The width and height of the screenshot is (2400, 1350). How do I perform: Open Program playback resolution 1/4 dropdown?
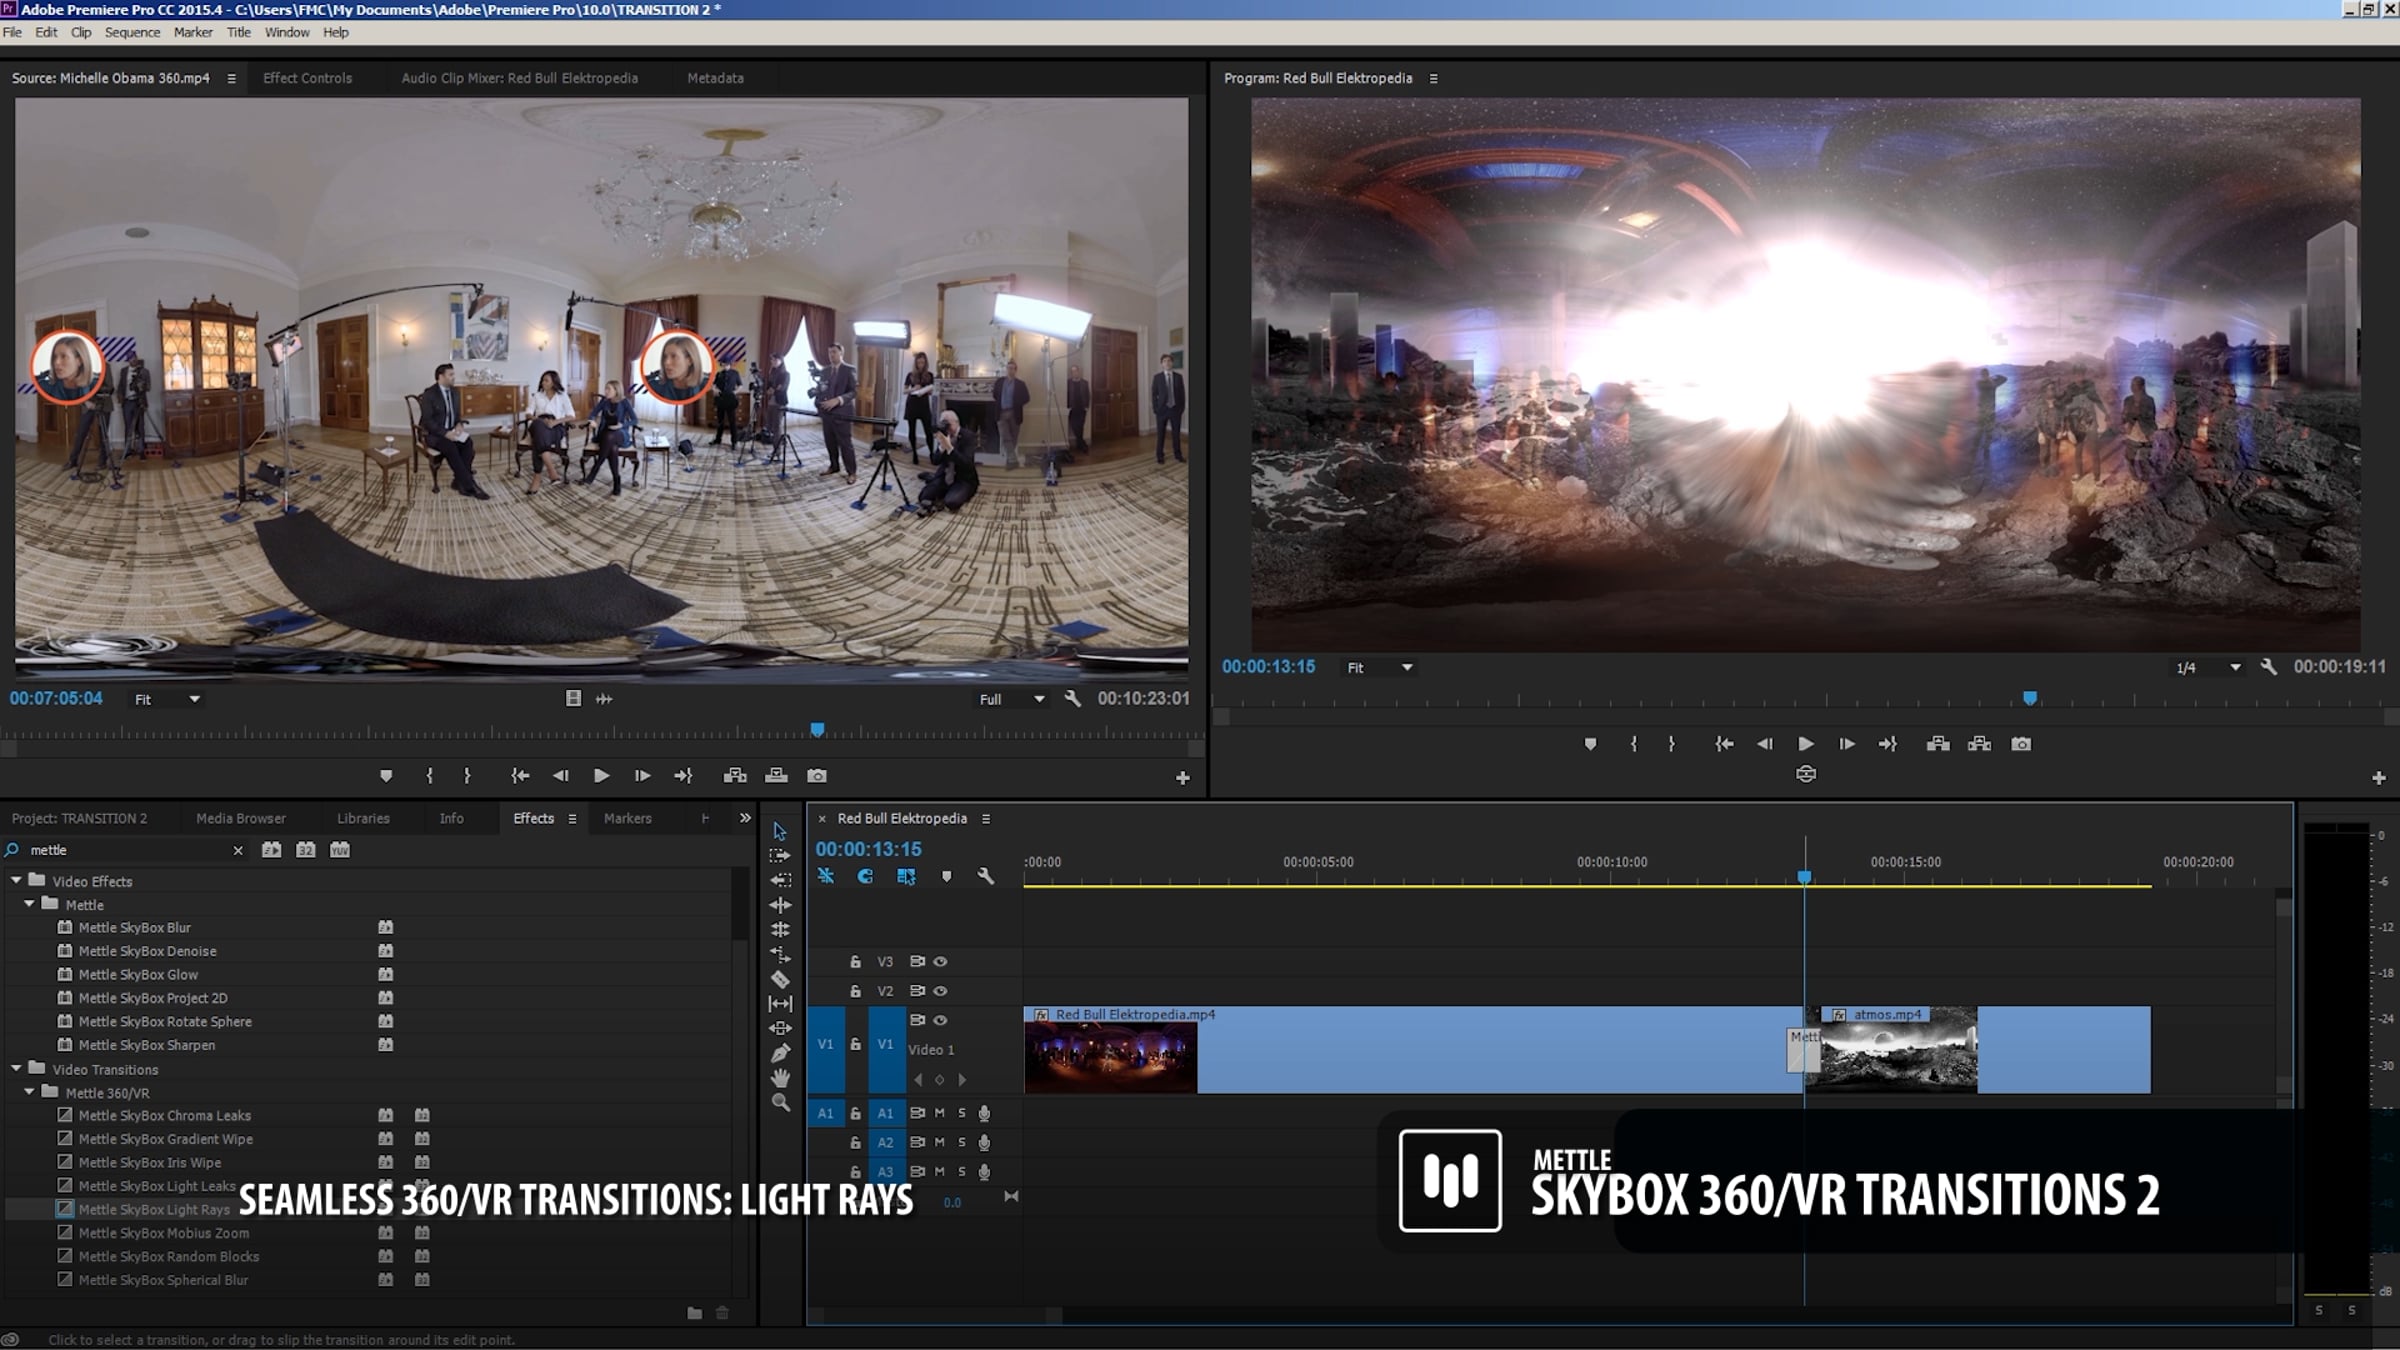(x=2208, y=667)
